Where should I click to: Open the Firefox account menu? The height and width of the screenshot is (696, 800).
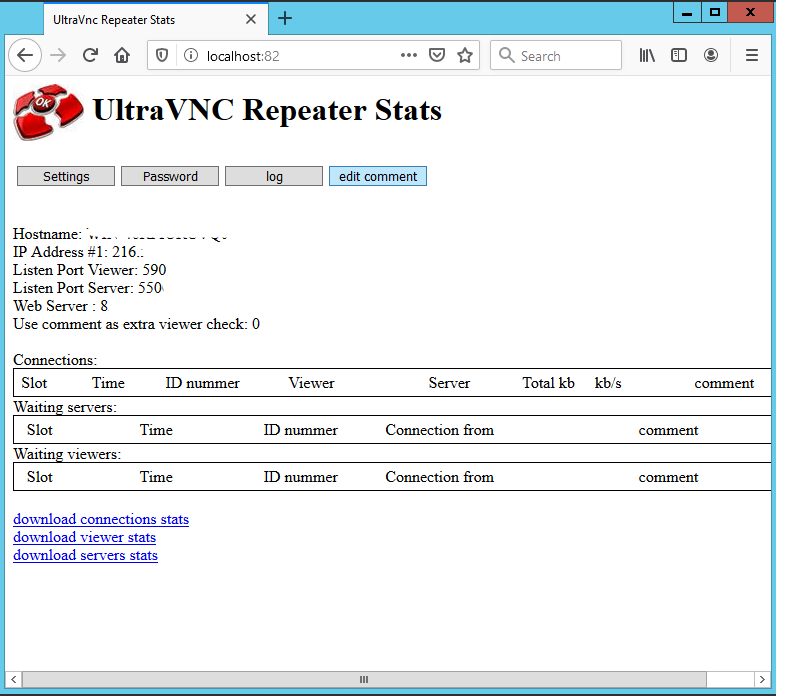point(711,55)
